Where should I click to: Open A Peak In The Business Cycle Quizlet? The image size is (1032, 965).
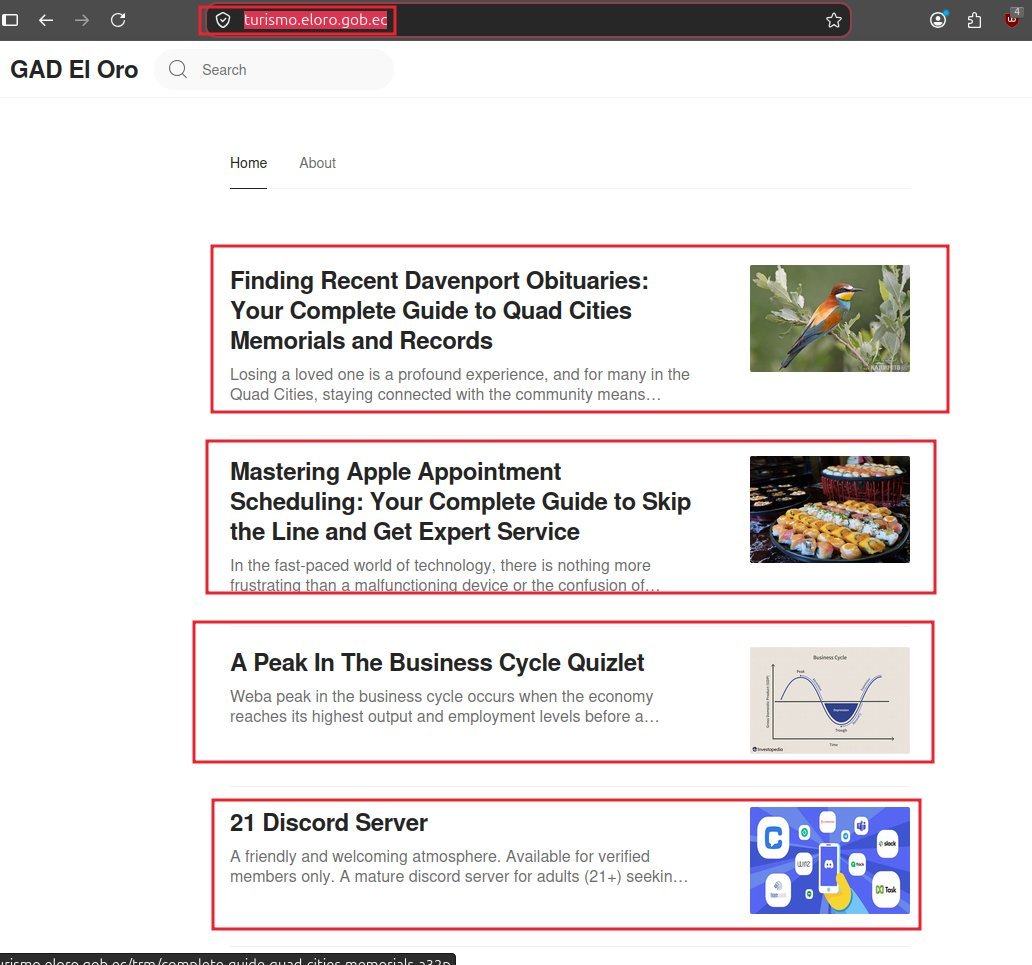(x=437, y=663)
